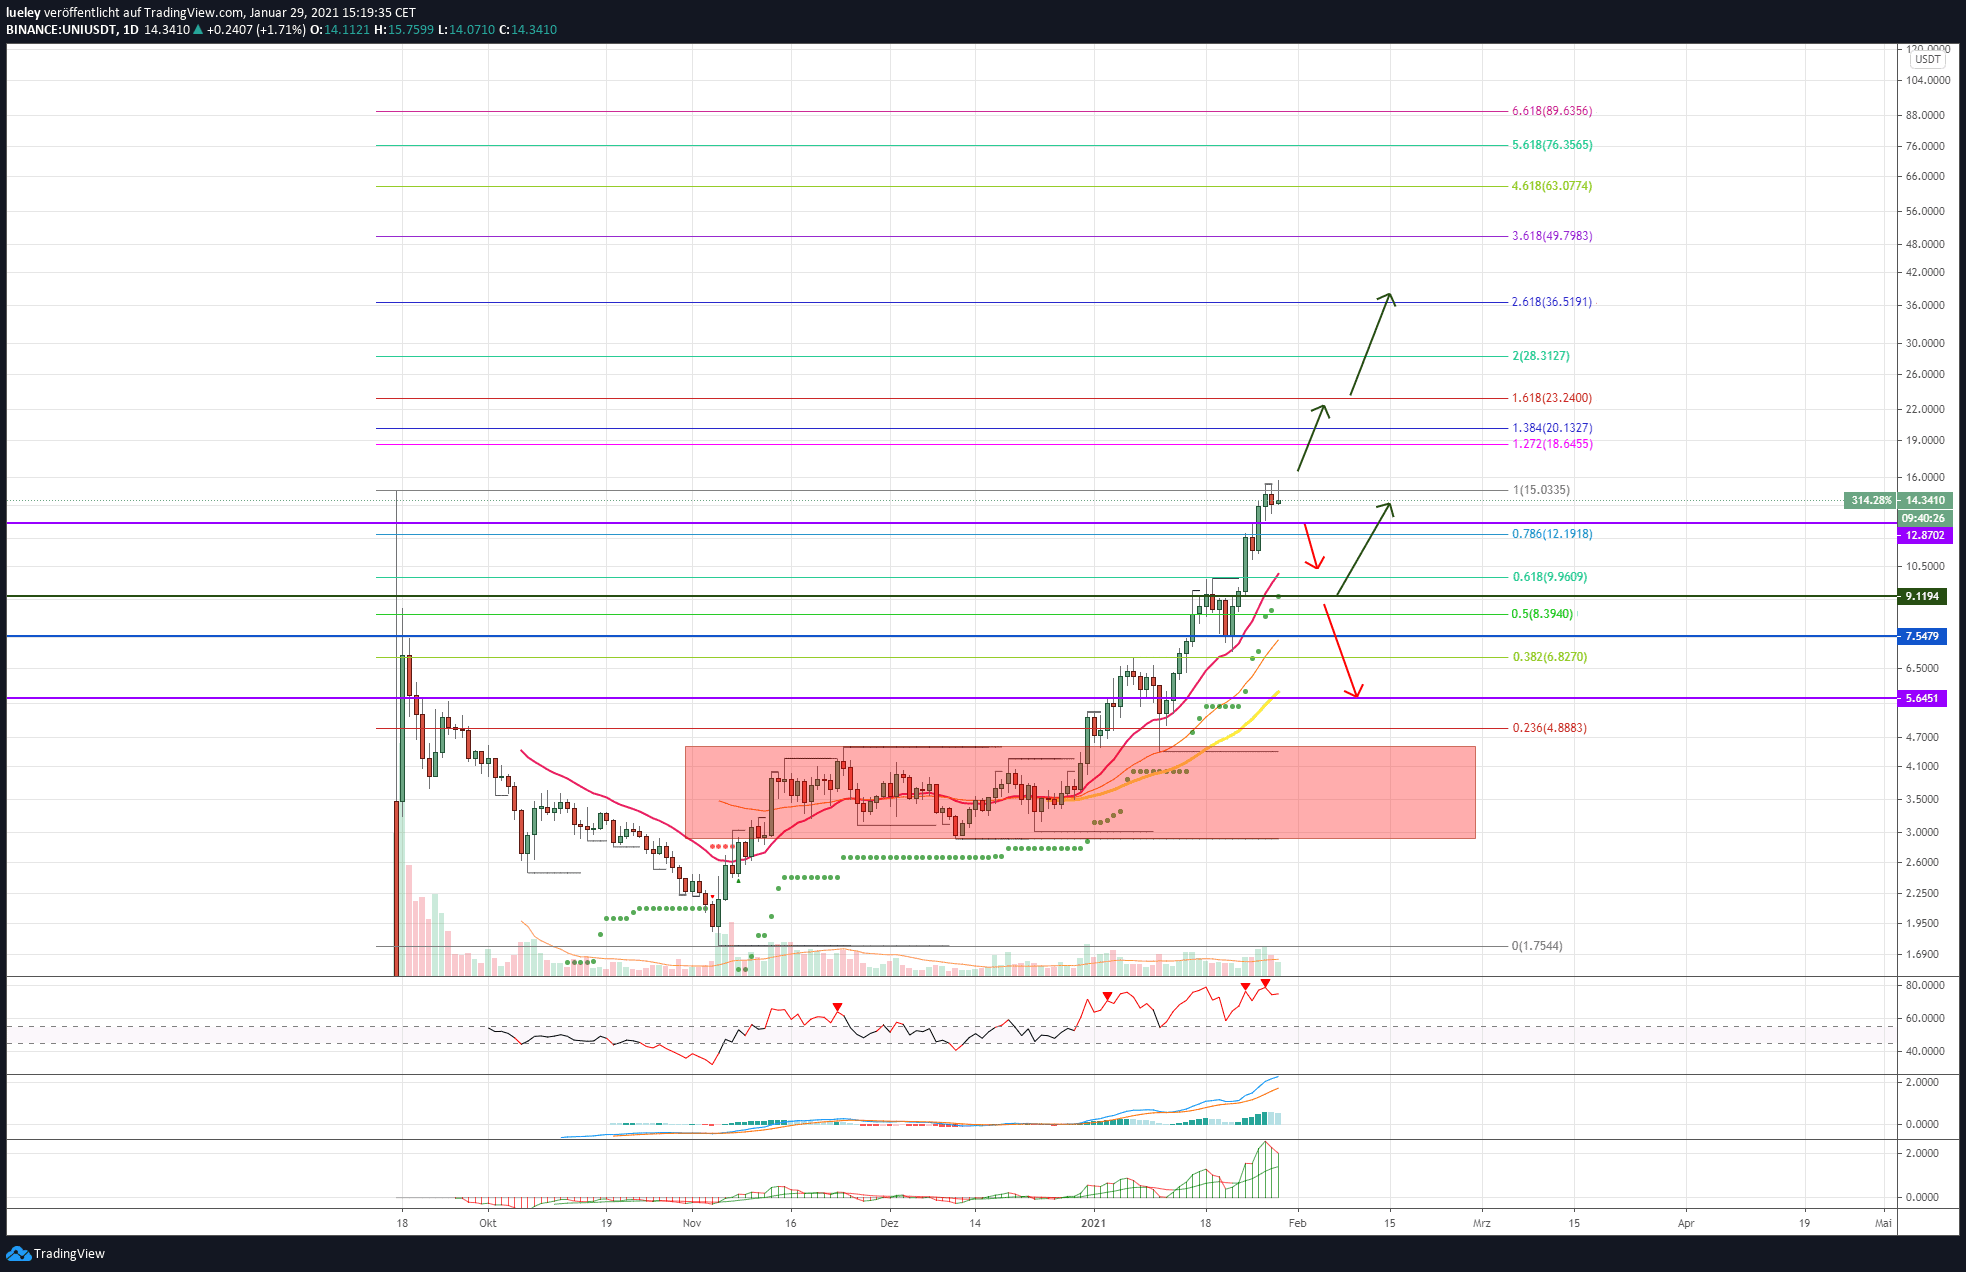1966x1272 pixels.
Task: Select the 3.618(49.7983) Fibonacci label
Action: [1552, 236]
